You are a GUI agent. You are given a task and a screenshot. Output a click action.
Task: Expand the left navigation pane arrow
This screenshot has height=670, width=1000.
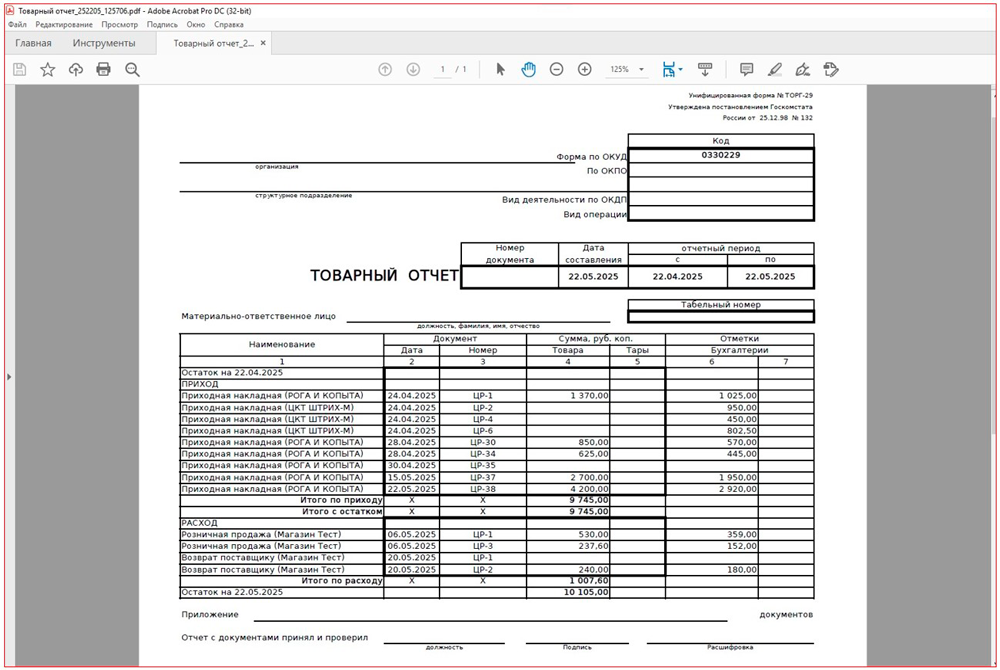(7, 376)
